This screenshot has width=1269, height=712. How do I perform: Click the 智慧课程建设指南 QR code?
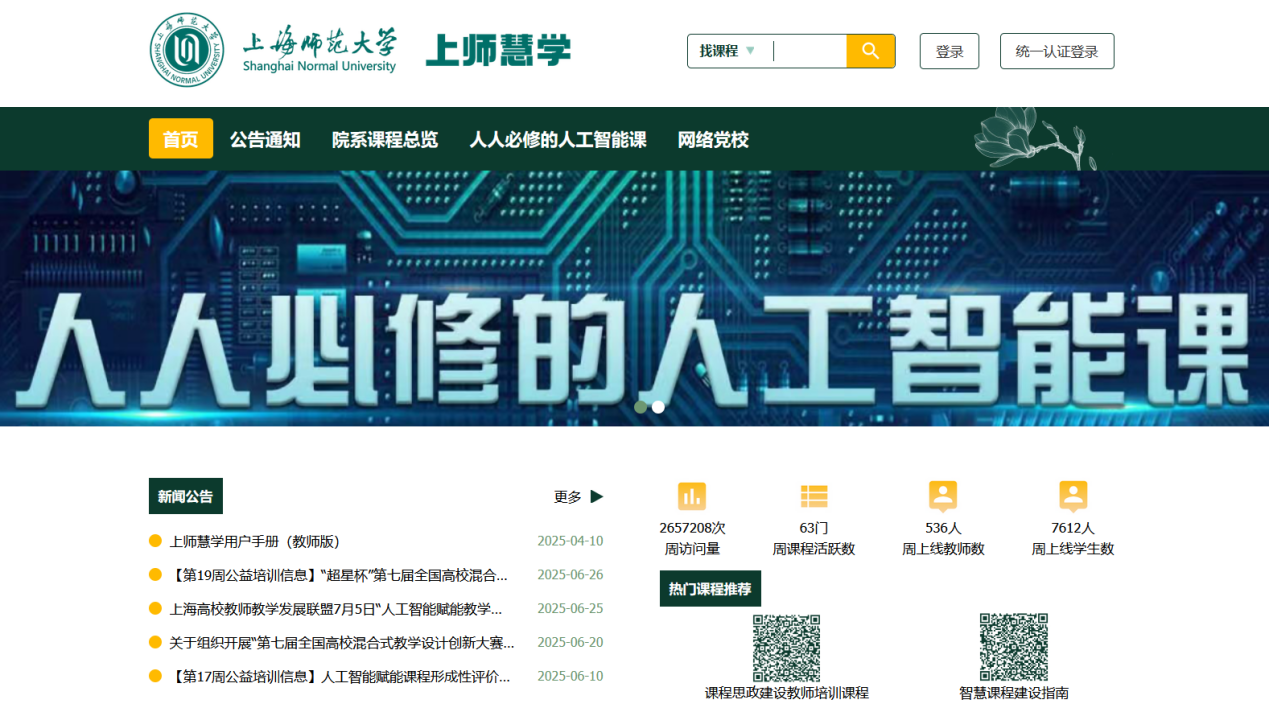pos(1013,648)
